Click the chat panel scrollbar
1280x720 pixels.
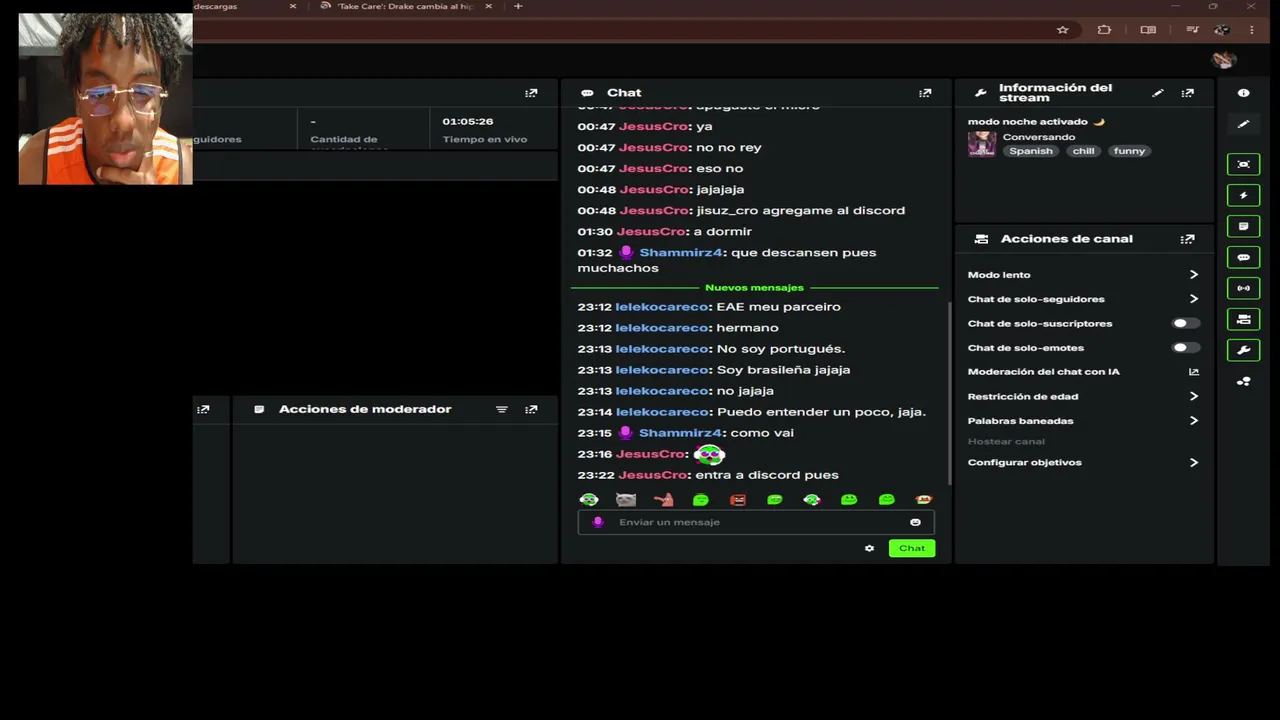[949, 392]
